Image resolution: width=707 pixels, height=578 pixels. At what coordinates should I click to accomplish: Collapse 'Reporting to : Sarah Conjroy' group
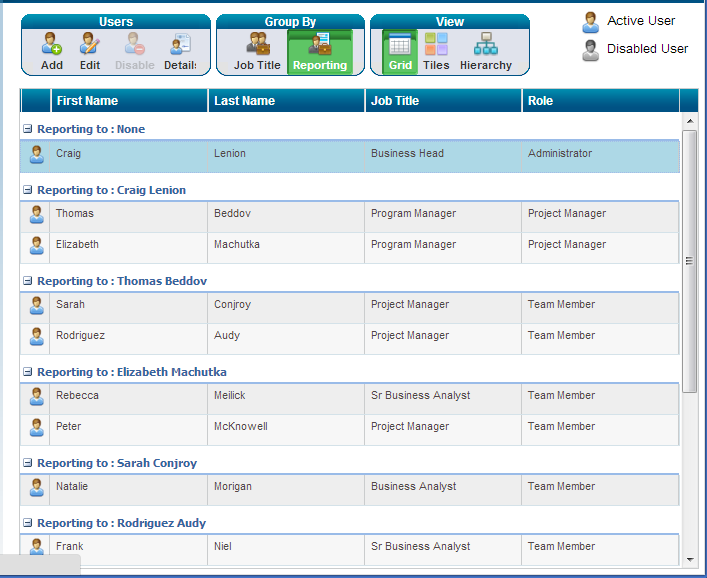click(28, 463)
